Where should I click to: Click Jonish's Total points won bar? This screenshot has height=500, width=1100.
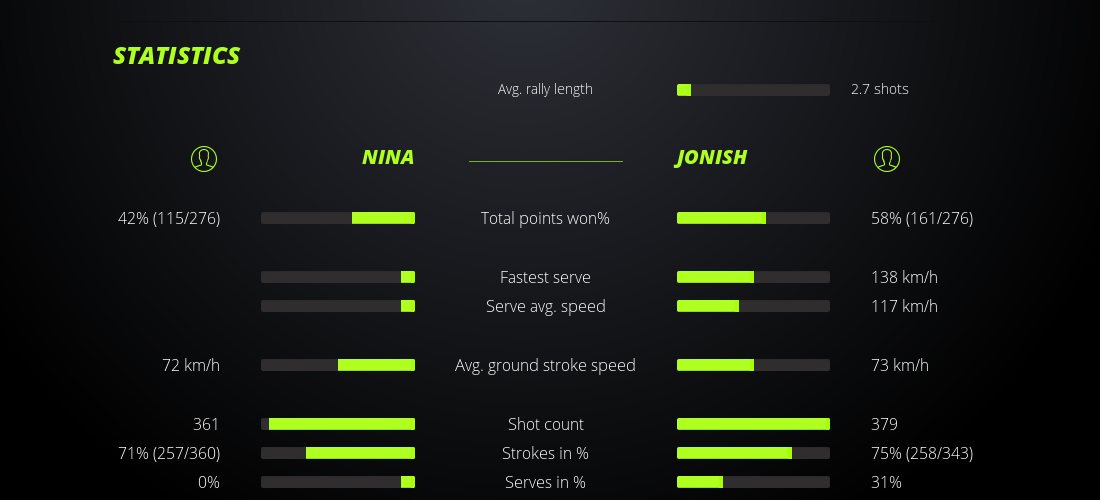coord(753,218)
